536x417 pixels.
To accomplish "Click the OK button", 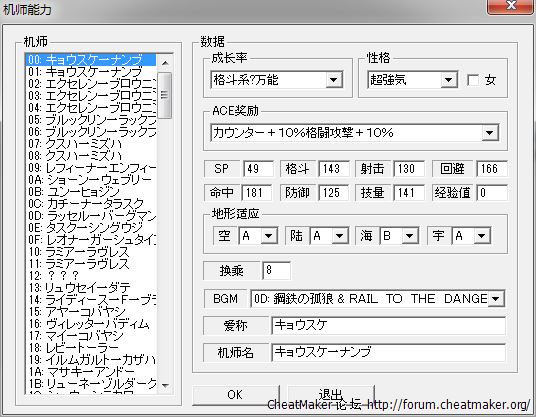I will click(236, 395).
